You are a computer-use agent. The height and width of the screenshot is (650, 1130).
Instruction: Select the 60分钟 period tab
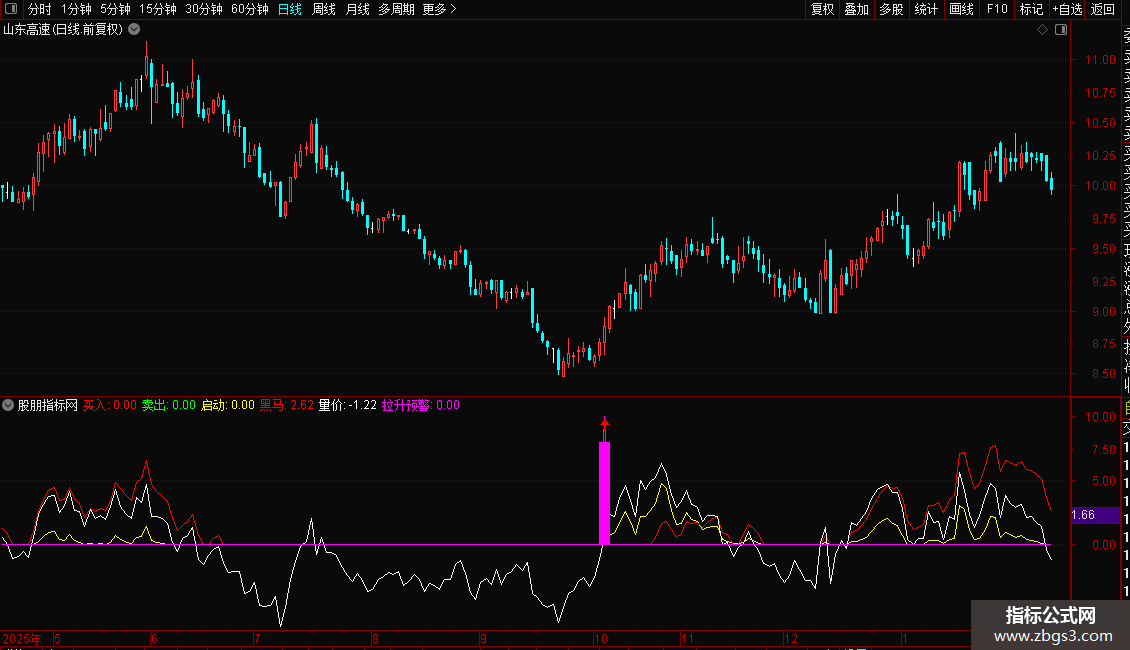click(249, 10)
